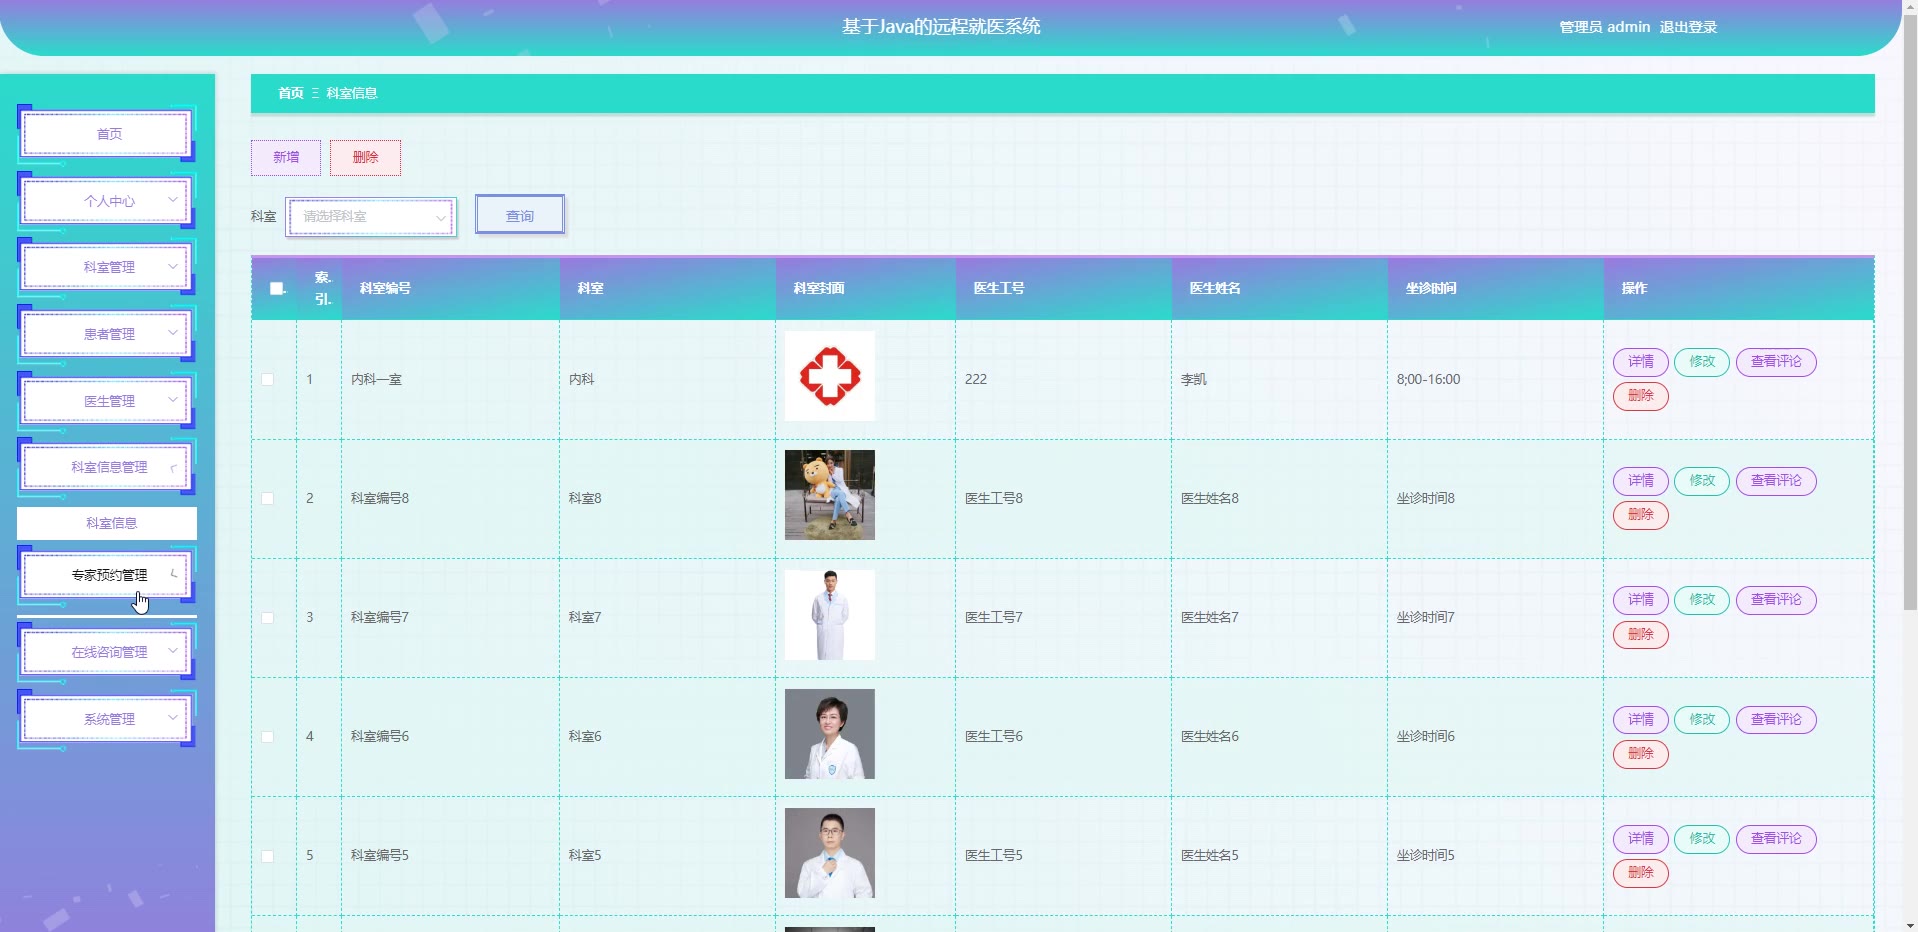This screenshot has width=1918, height=932.
Task: Open the cover photo for 科室7
Action: tap(830, 615)
